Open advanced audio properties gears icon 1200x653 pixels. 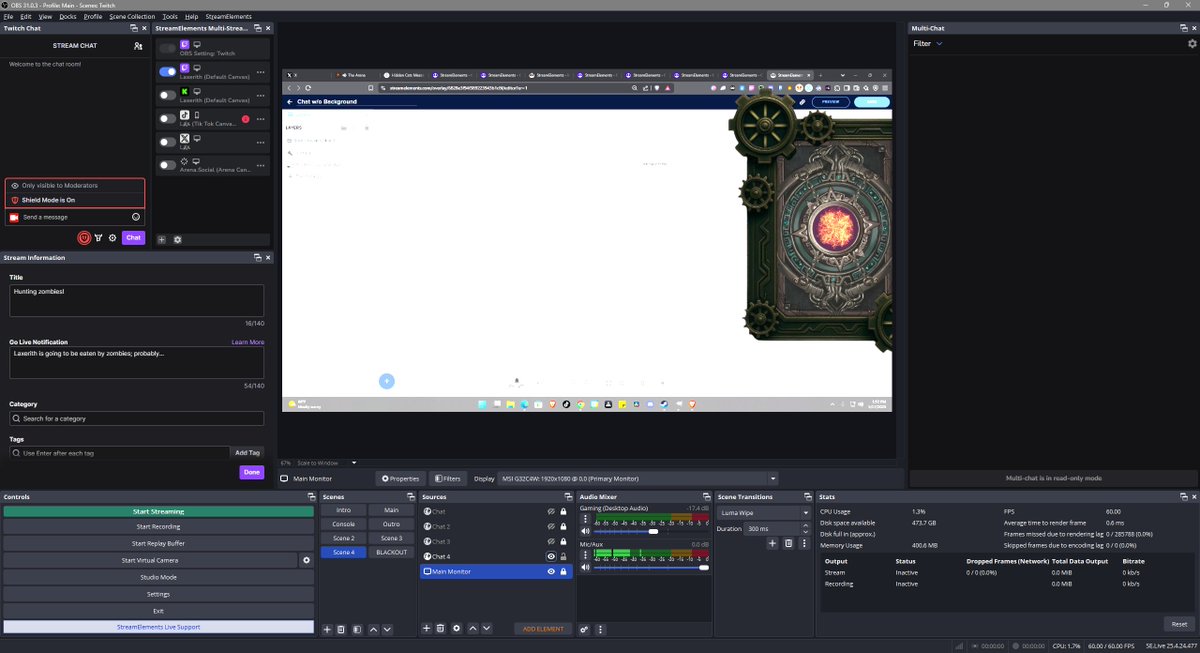point(584,629)
